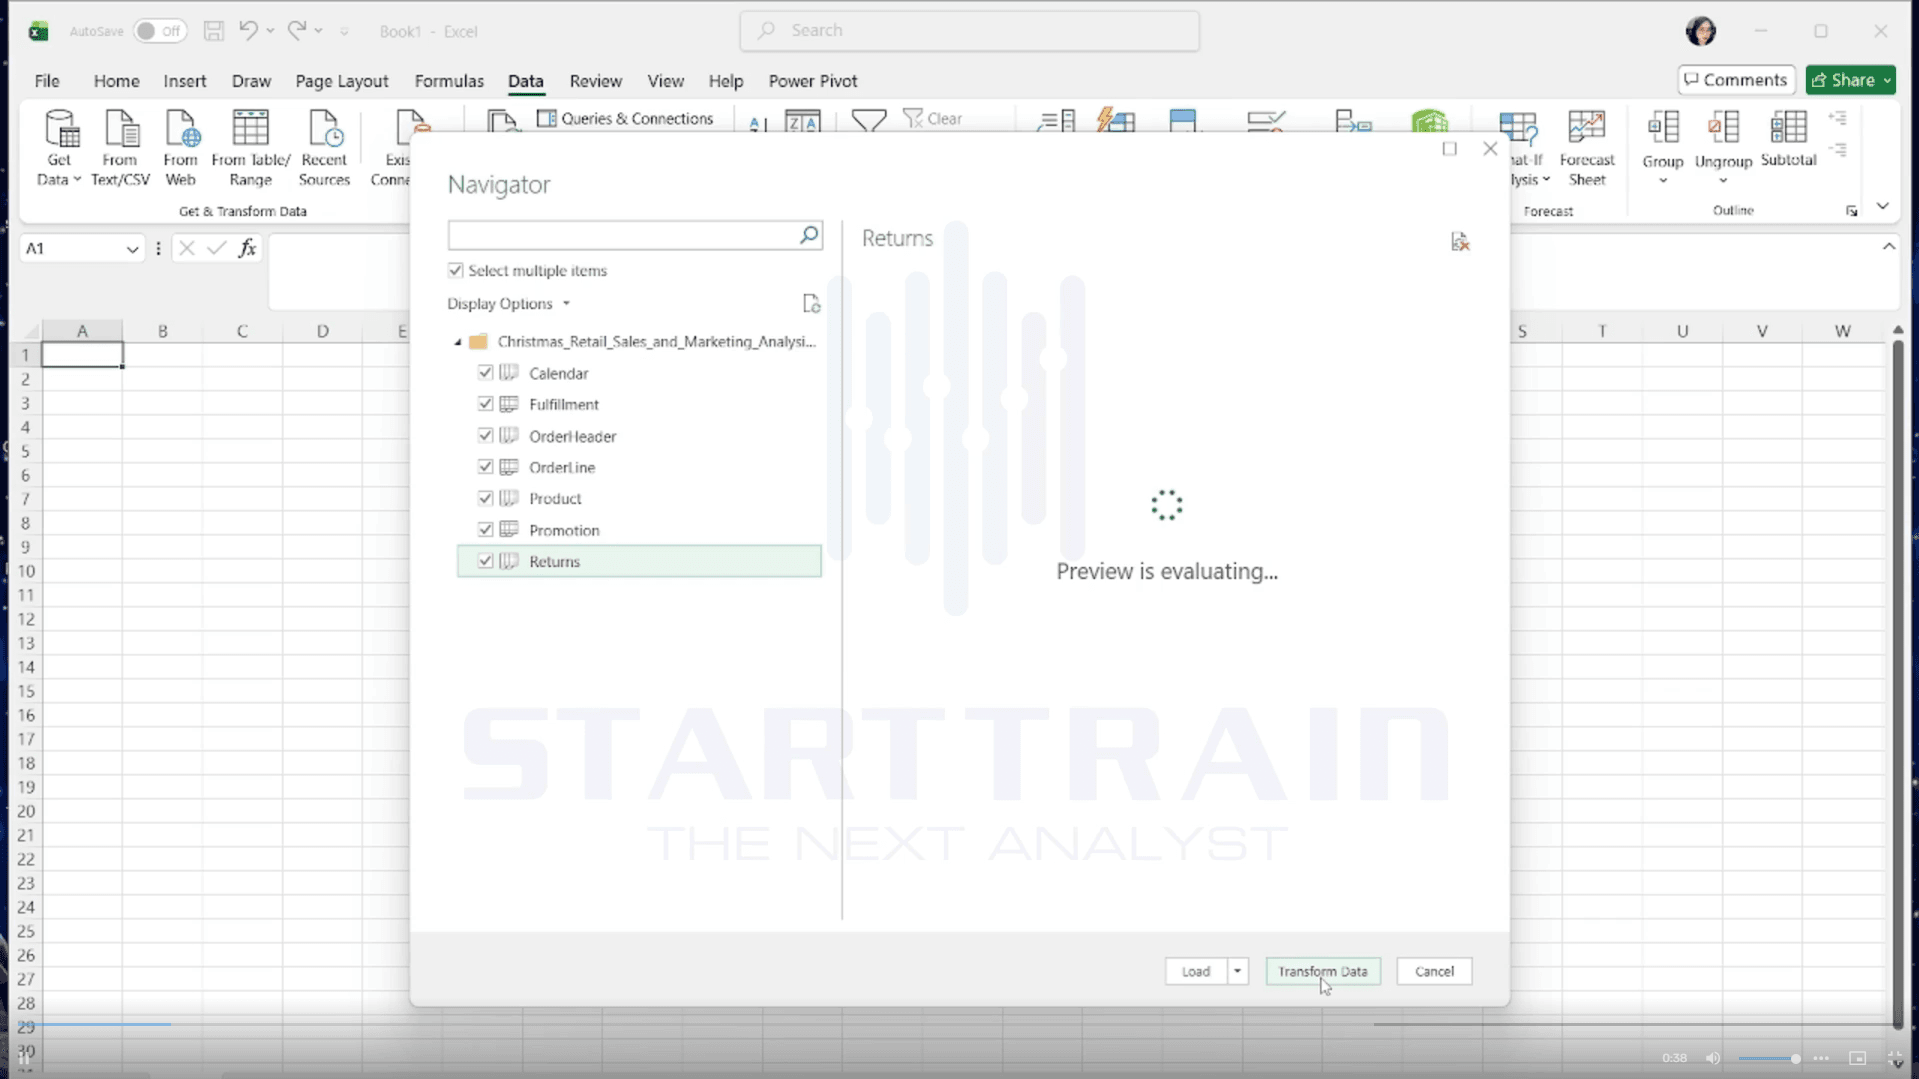
Task: Expand the formula bar chevron
Action: (1888, 246)
